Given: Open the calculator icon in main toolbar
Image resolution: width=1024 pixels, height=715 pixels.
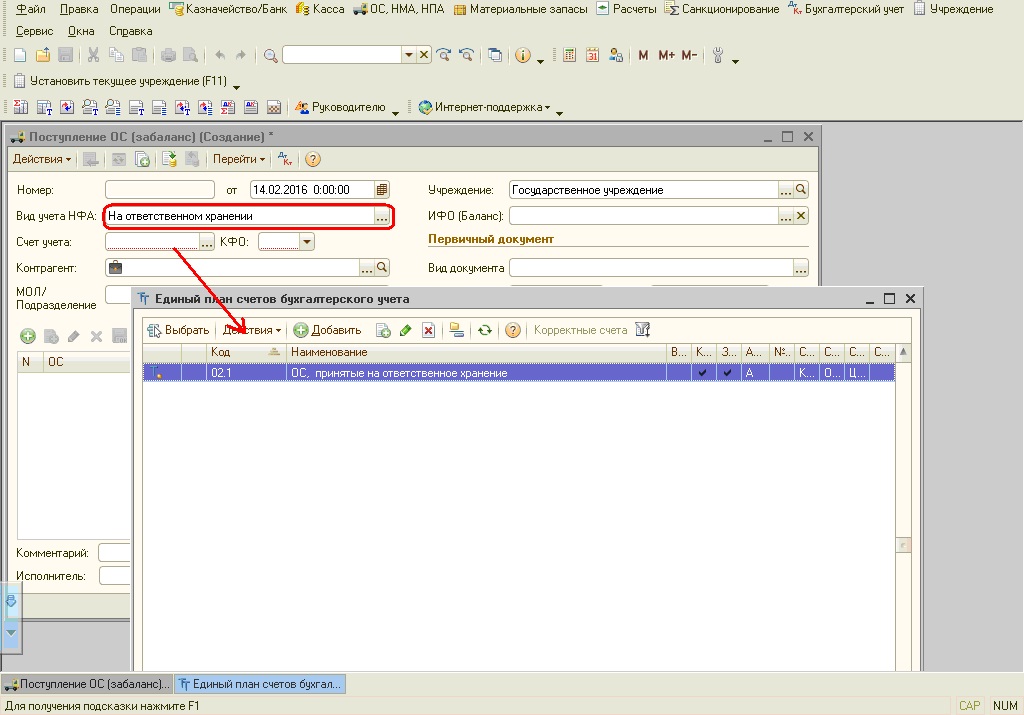Looking at the screenshot, I should point(569,56).
